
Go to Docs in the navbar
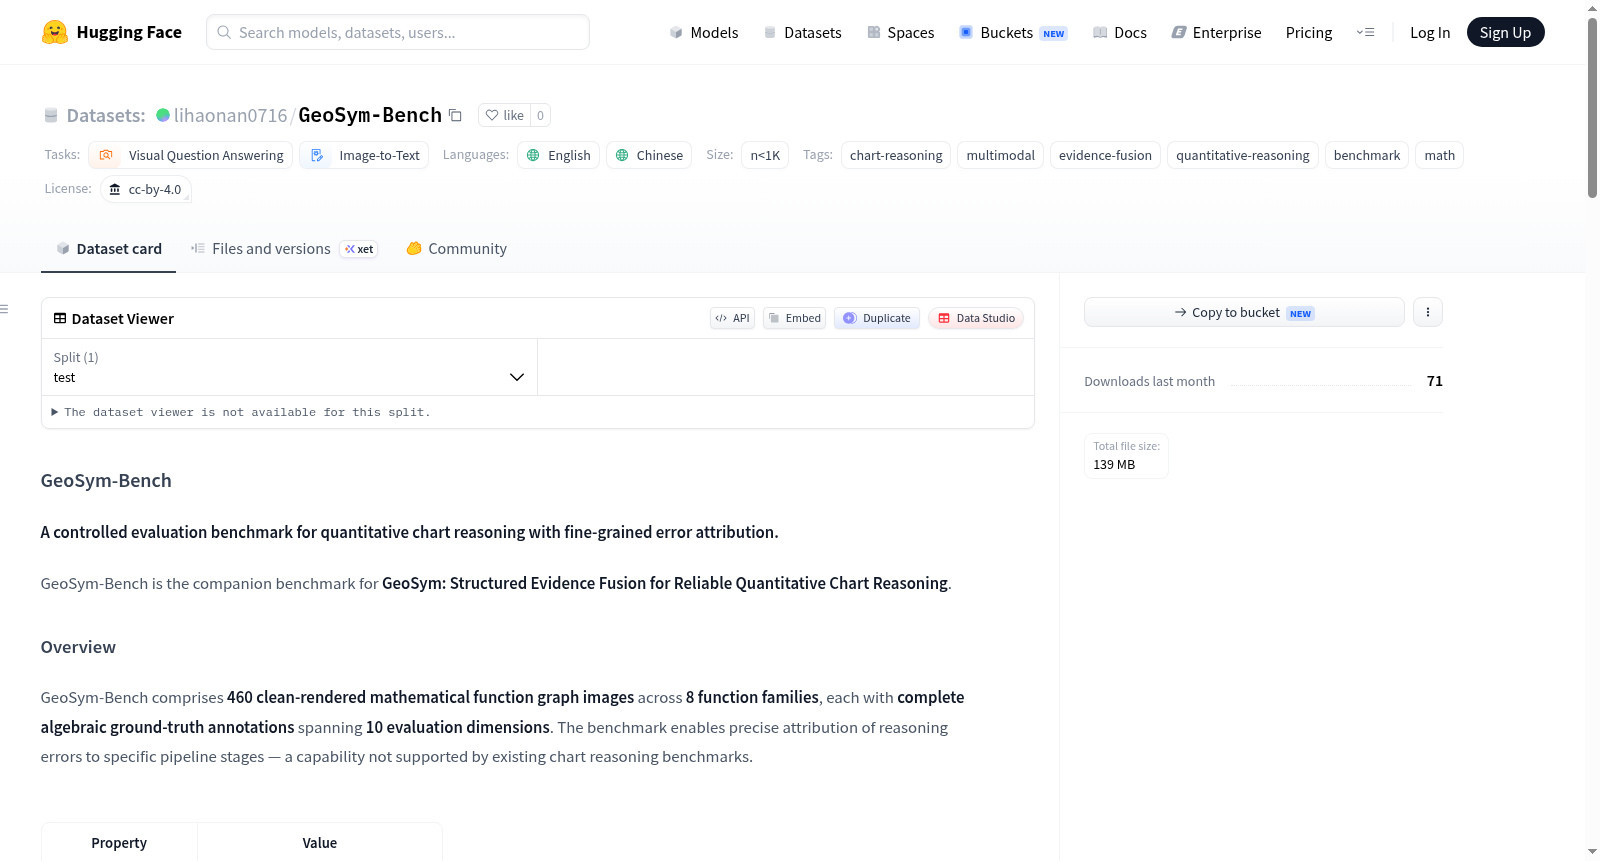(x=1120, y=33)
